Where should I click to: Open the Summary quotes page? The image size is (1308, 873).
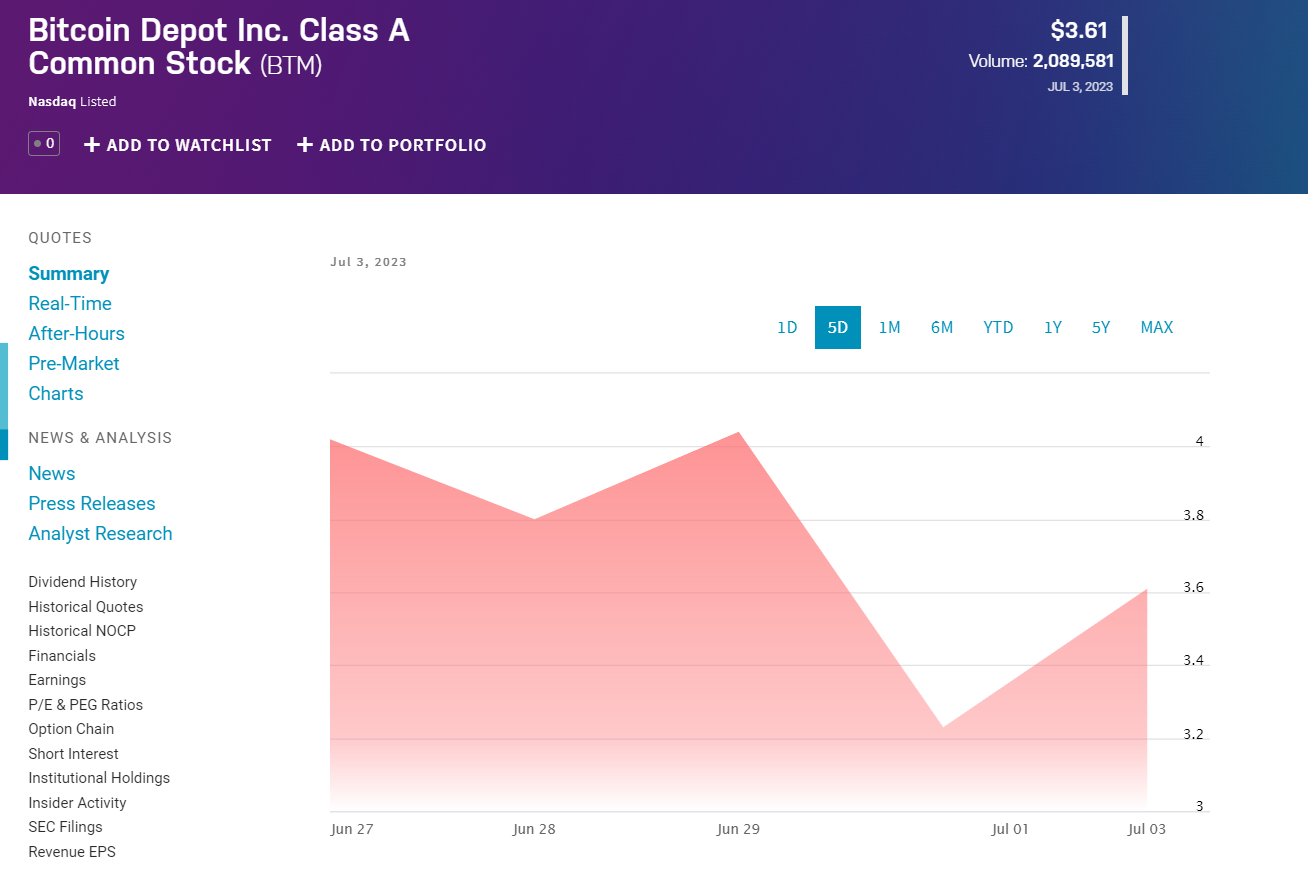[x=69, y=274]
